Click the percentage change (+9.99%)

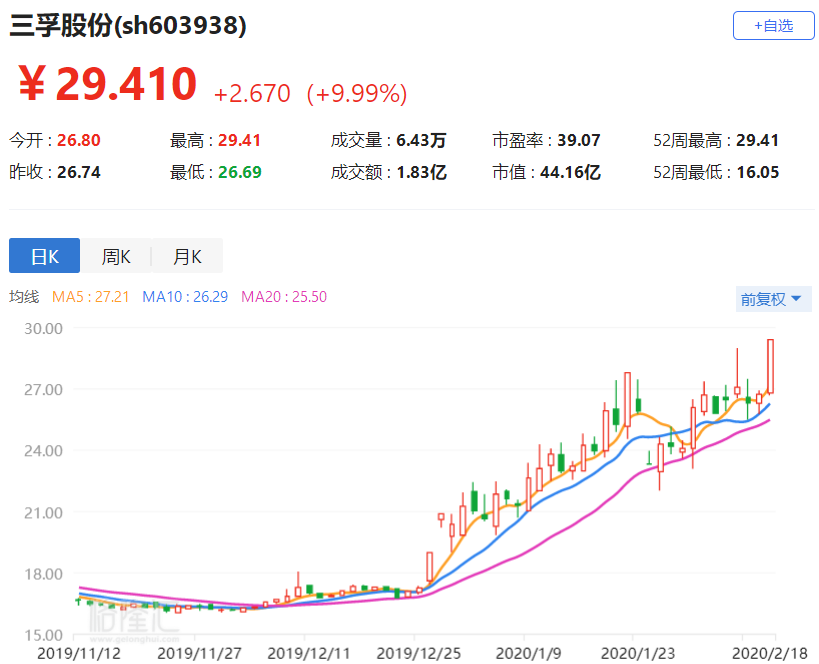pyautogui.click(x=357, y=94)
